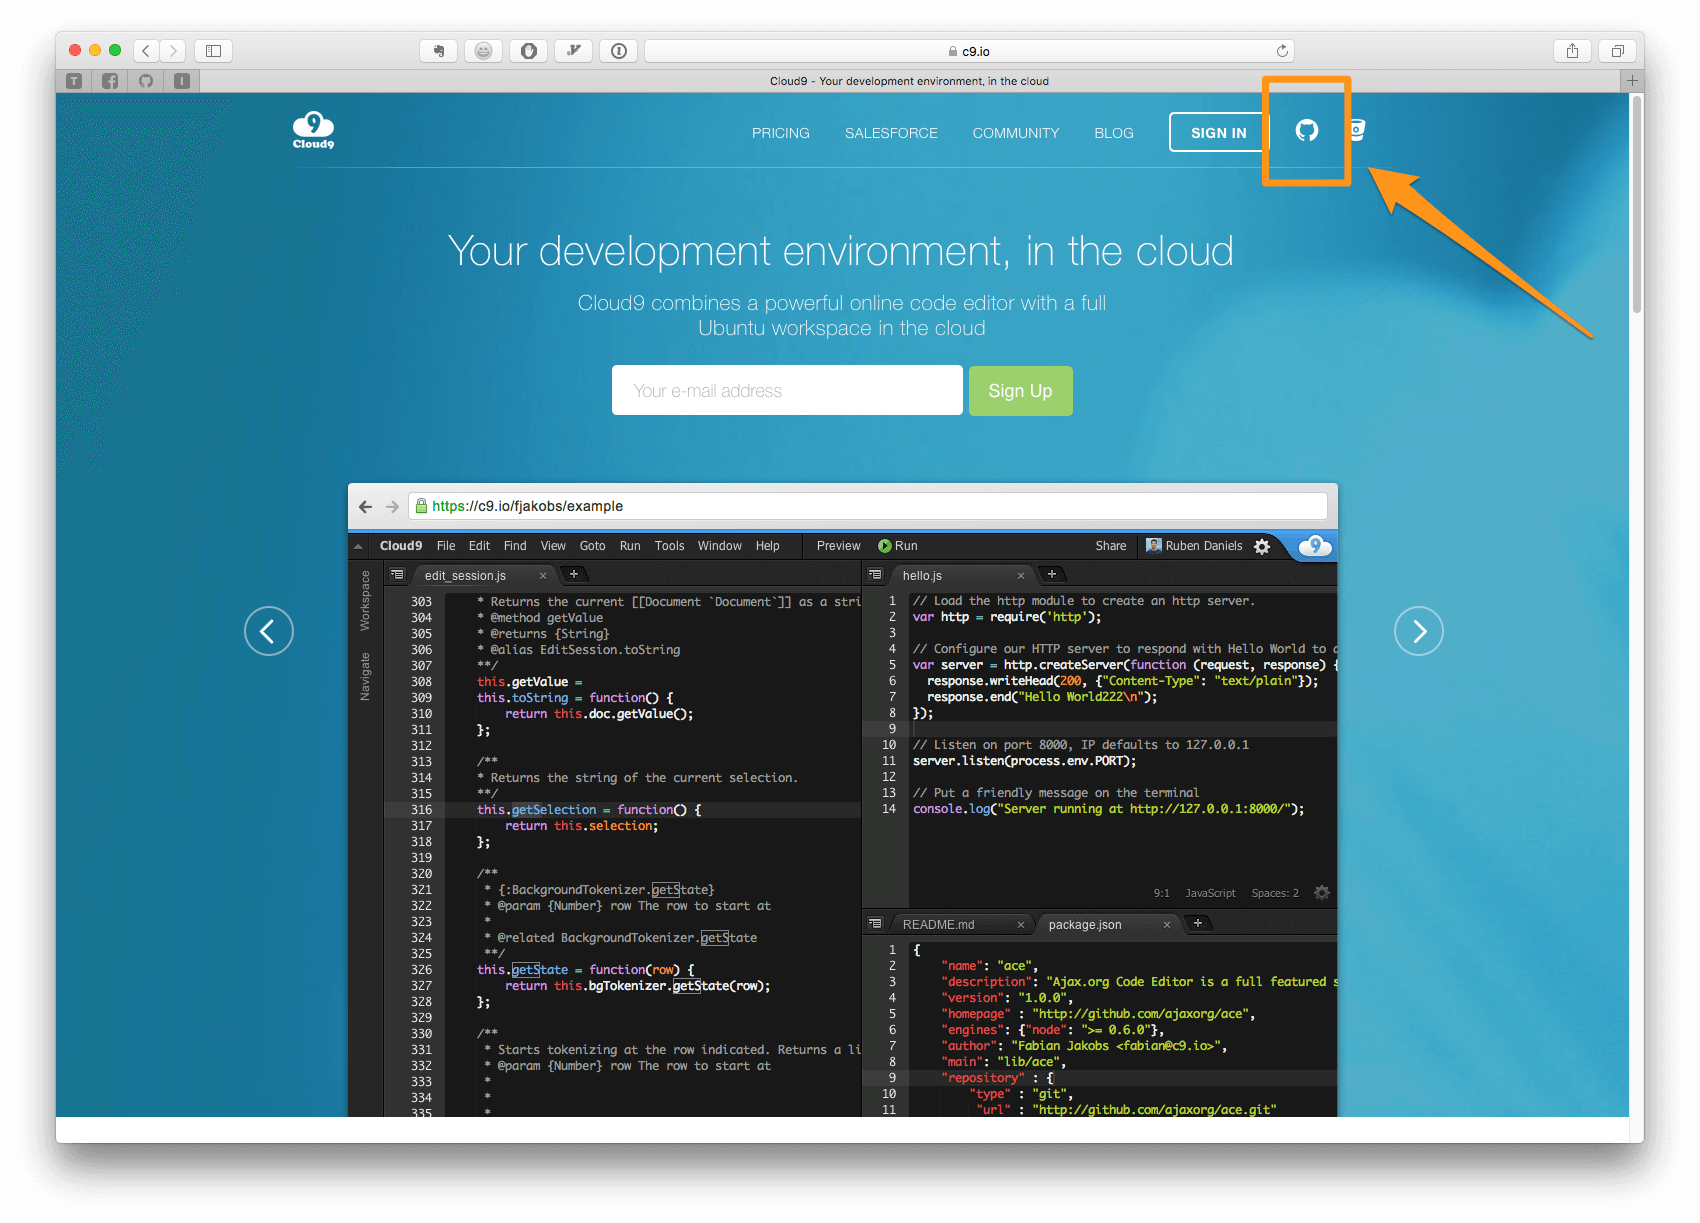Switch to the package.json tab
Image resolution: width=1700 pixels, height=1223 pixels.
tap(1085, 925)
